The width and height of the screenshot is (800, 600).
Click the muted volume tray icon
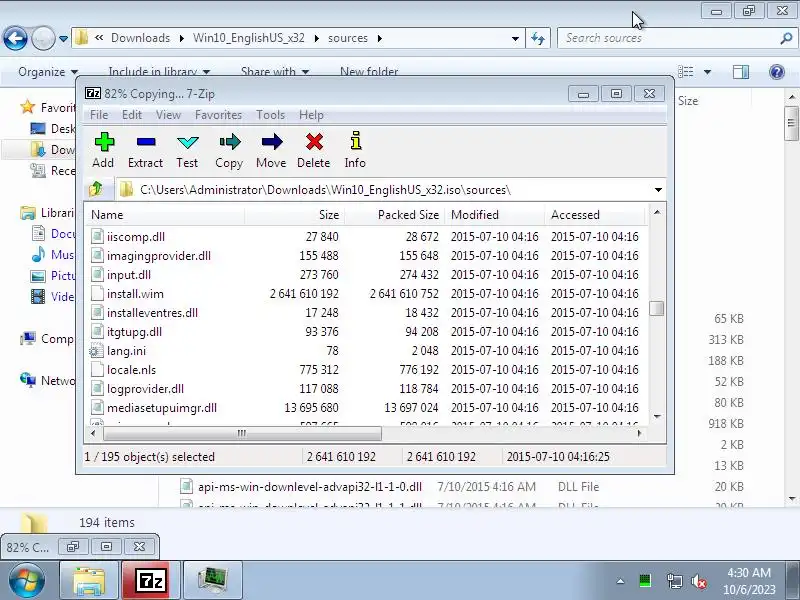pos(699,581)
